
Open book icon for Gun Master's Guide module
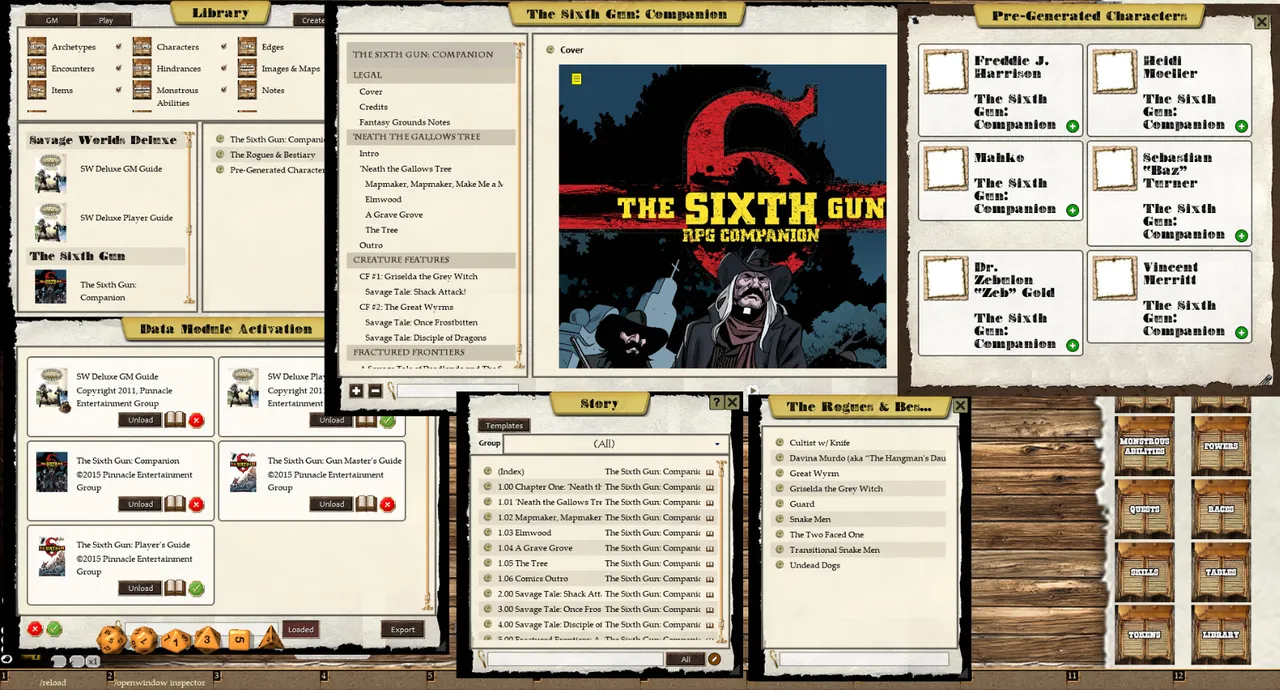366,504
